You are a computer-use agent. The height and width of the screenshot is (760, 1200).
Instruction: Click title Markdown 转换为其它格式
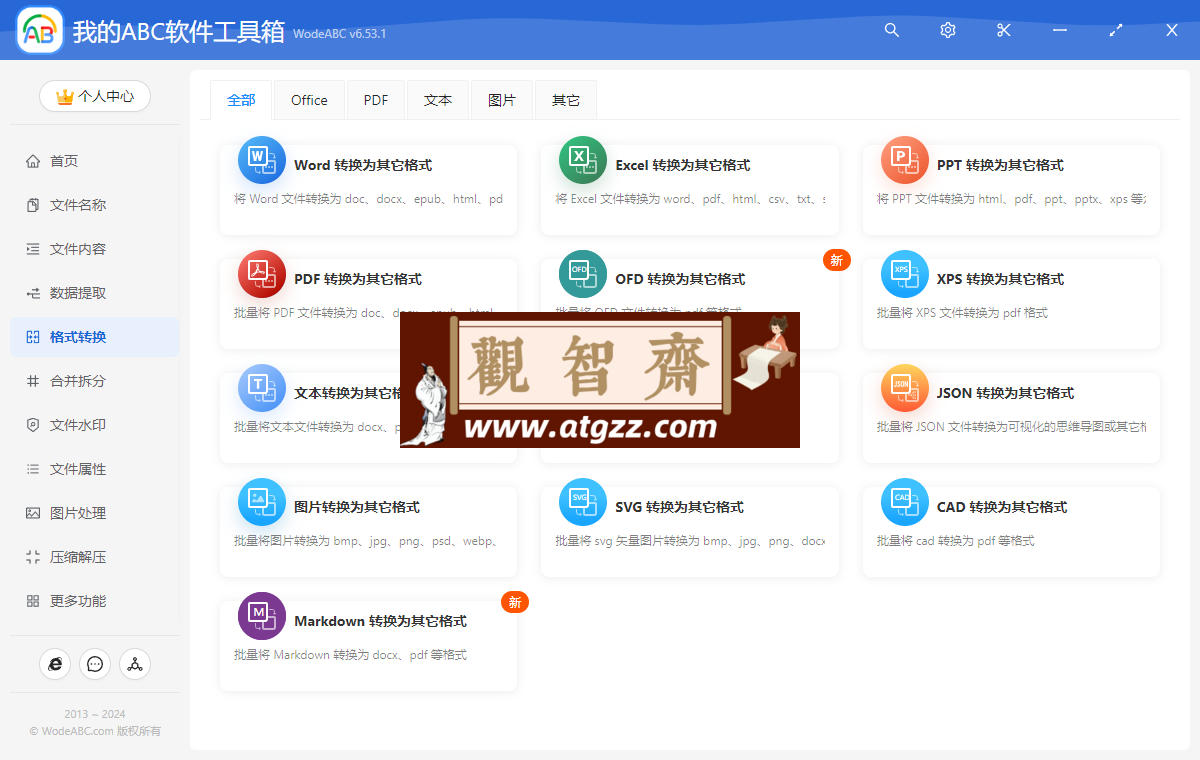[380, 621]
